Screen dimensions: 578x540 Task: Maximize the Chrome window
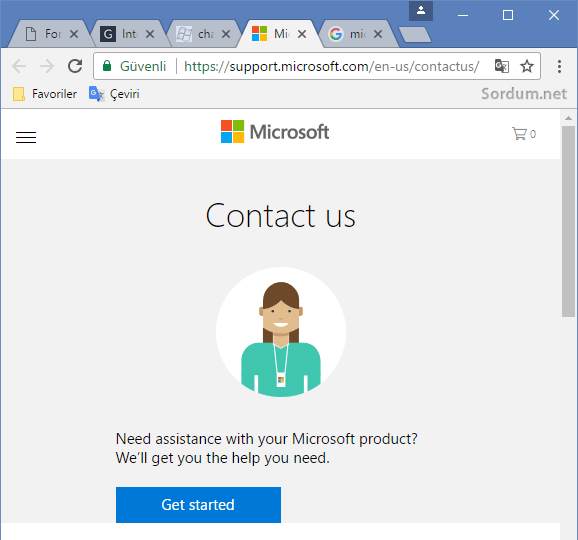[x=508, y=15]
